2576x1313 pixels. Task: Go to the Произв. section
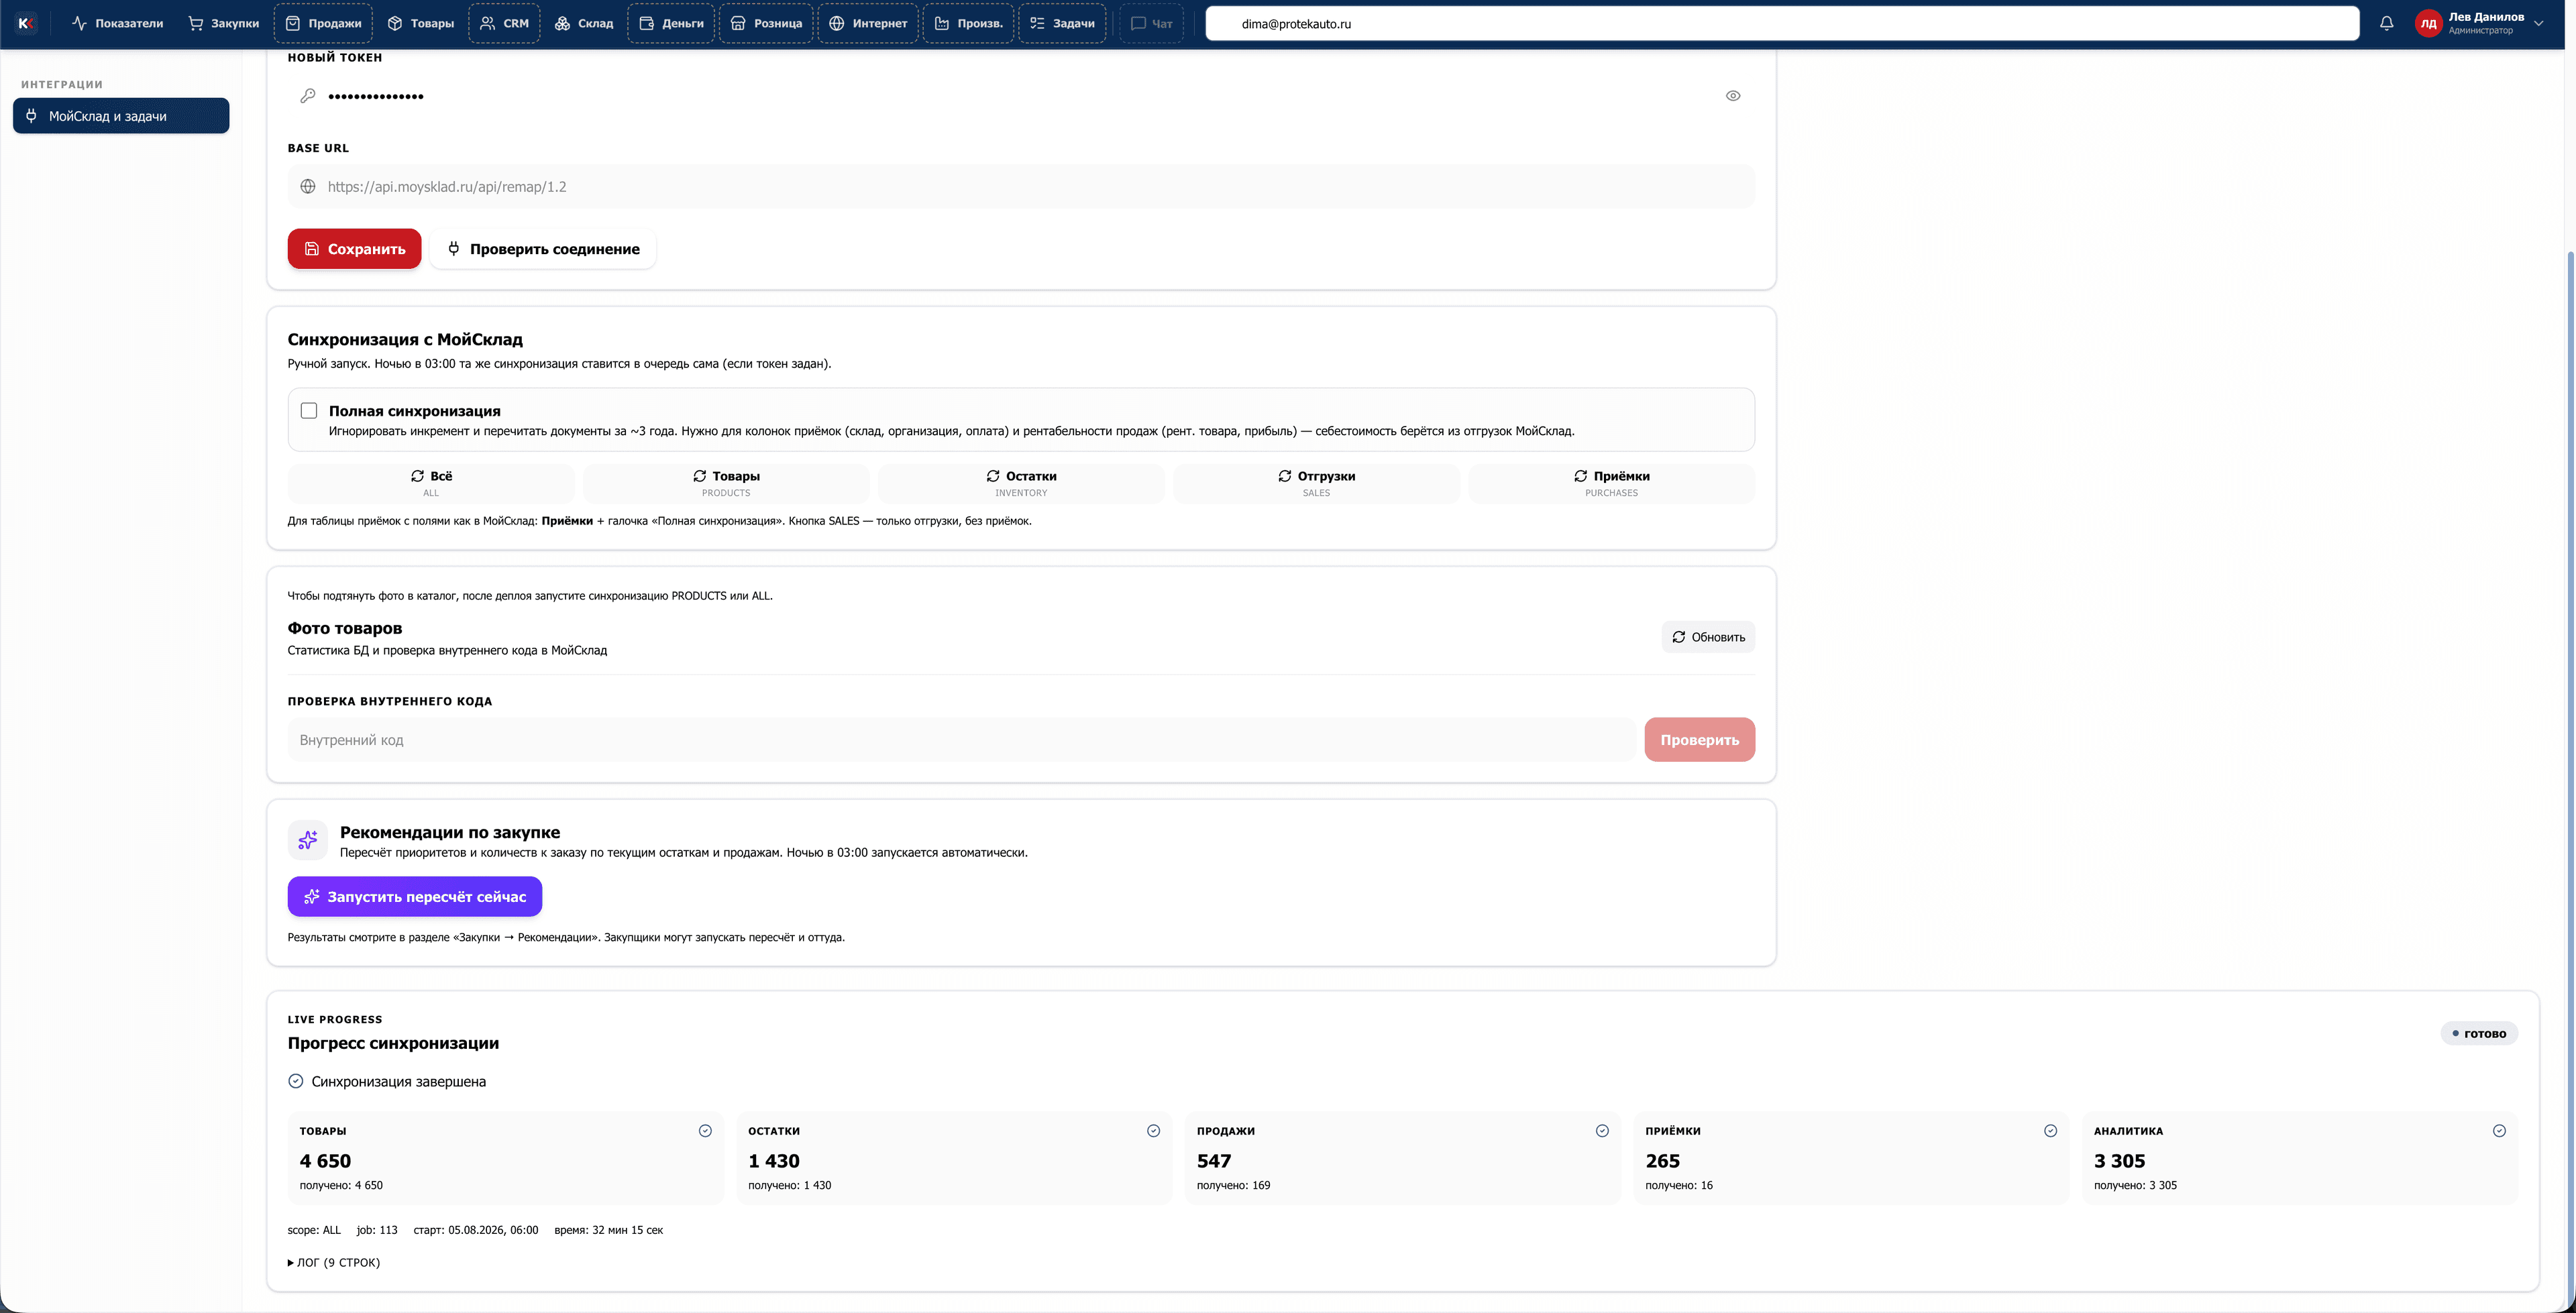point(969,23)
